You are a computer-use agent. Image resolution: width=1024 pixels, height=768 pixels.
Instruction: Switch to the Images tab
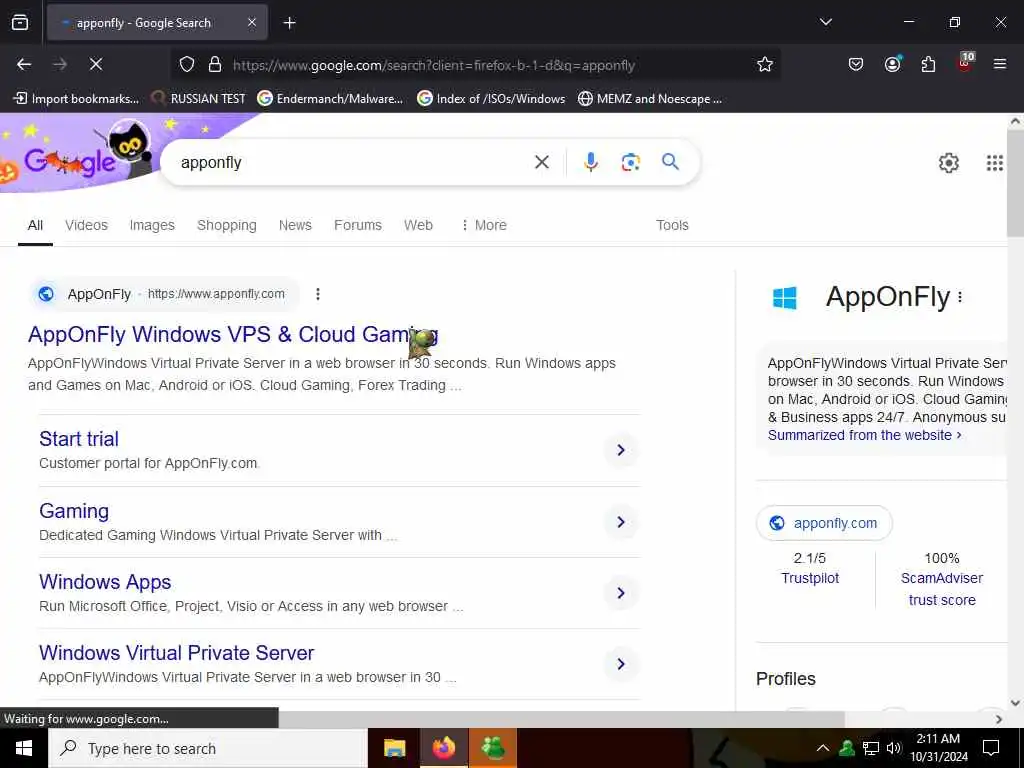click(x=152, y=225)
